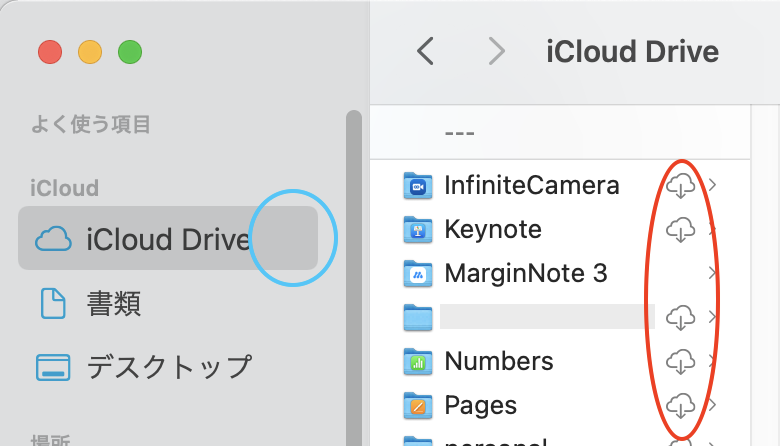
Task: Click the green zoom window button
Action: [x=130, y=51]
